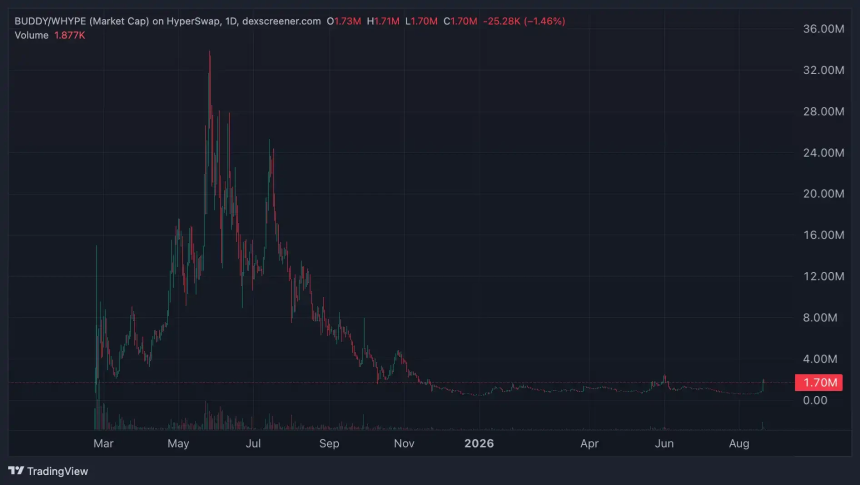Click the Mar label on time axis
860x485 pixels.
pyautogui.click(x=103, y=443)
